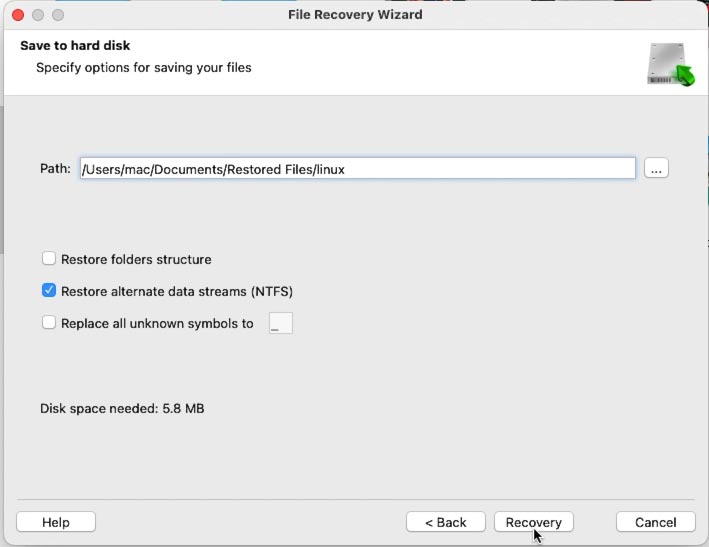Click the Path text field

point(358,169)
